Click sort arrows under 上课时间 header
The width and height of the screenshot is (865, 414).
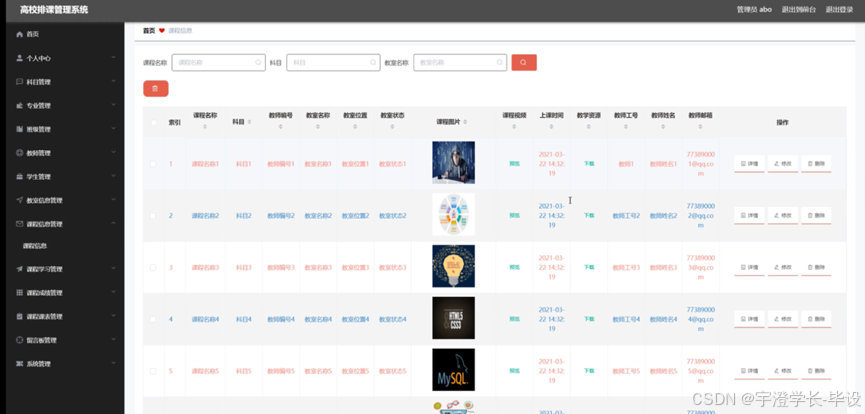[x=552, y=127]
